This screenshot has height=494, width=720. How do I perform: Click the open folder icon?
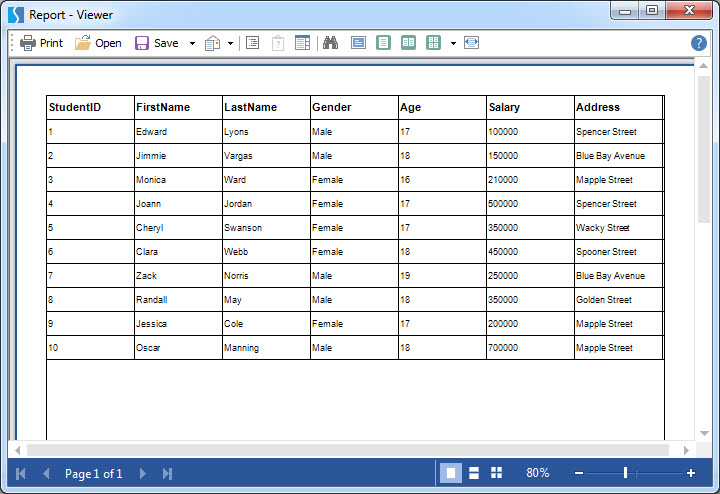[x=83, y=43]
